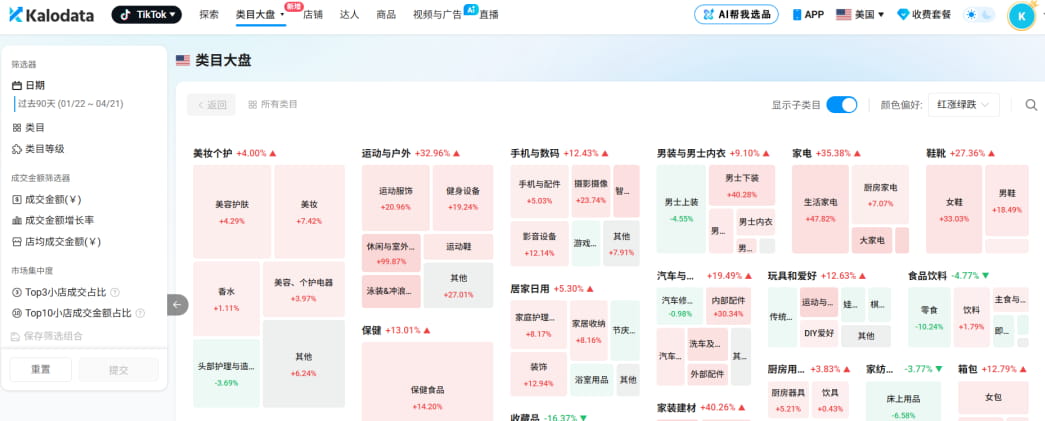Image resolution: width=1045 pixels, height=421 pixels.
Task: Open the 店均成交金额(¥) filter
Action: coord(57,241)
